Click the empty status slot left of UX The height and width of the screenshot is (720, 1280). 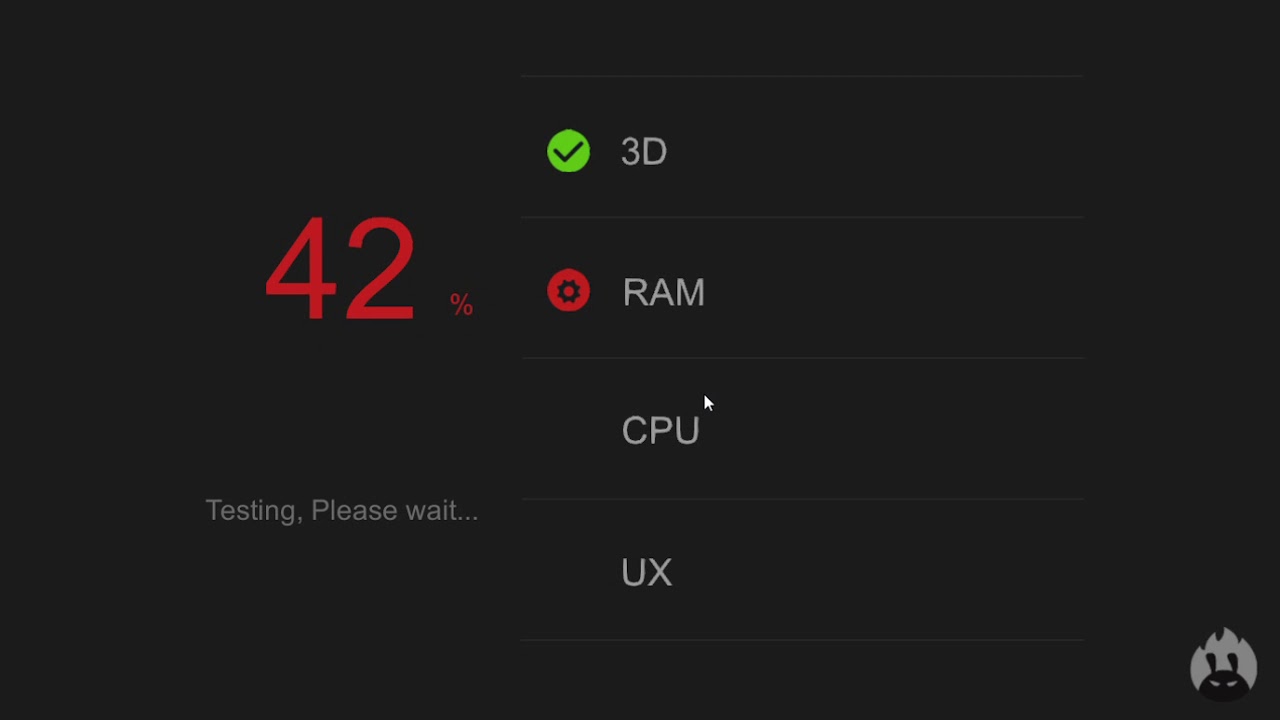pos(568,572)
